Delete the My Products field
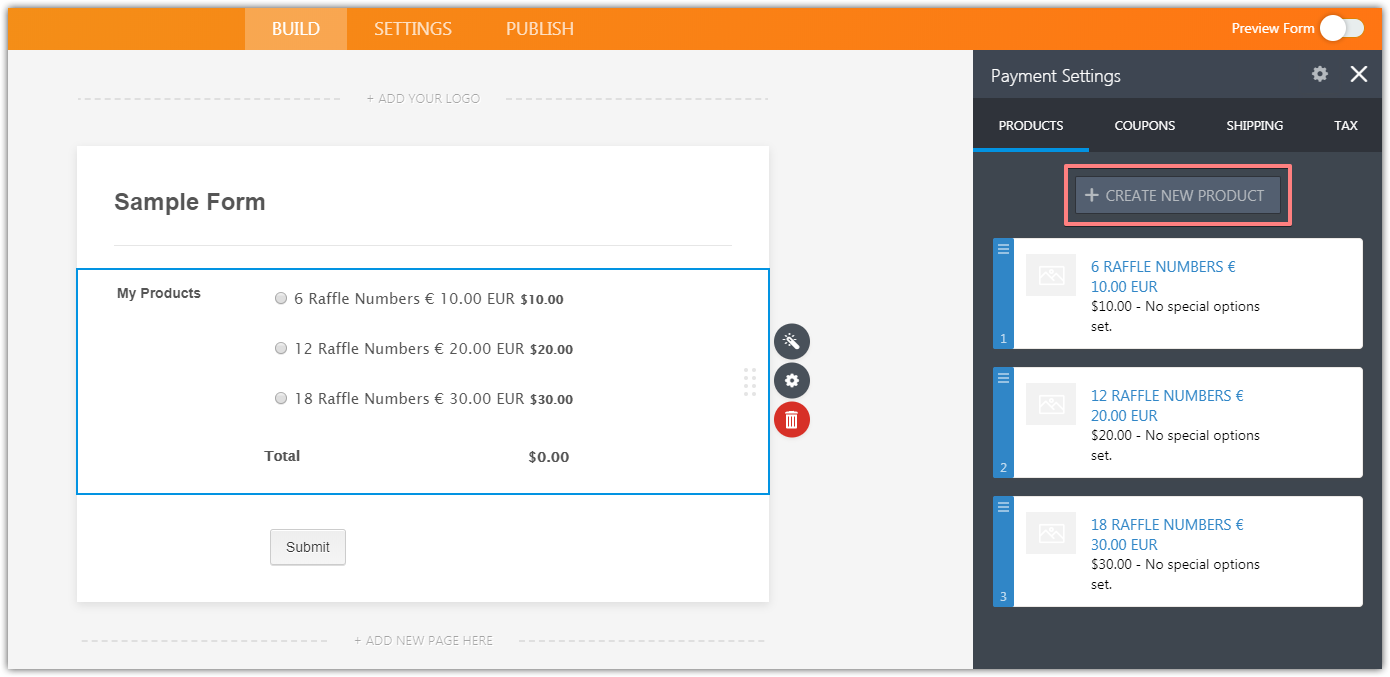The height and width of the screenshot is (677, 1390). tap(791, 420)
